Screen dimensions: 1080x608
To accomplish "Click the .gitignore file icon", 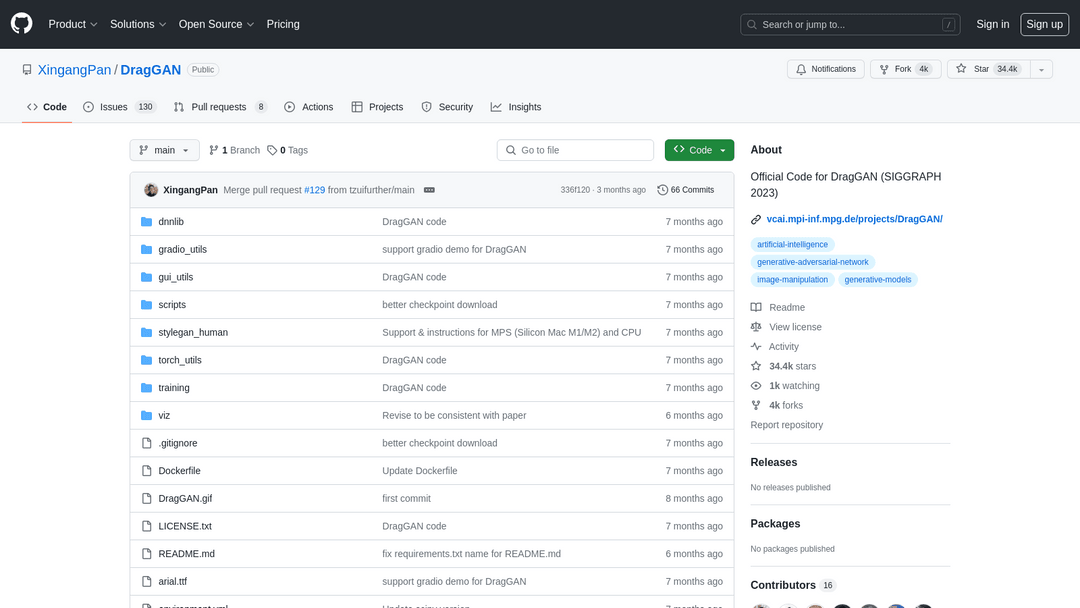I will coord(146,443).
